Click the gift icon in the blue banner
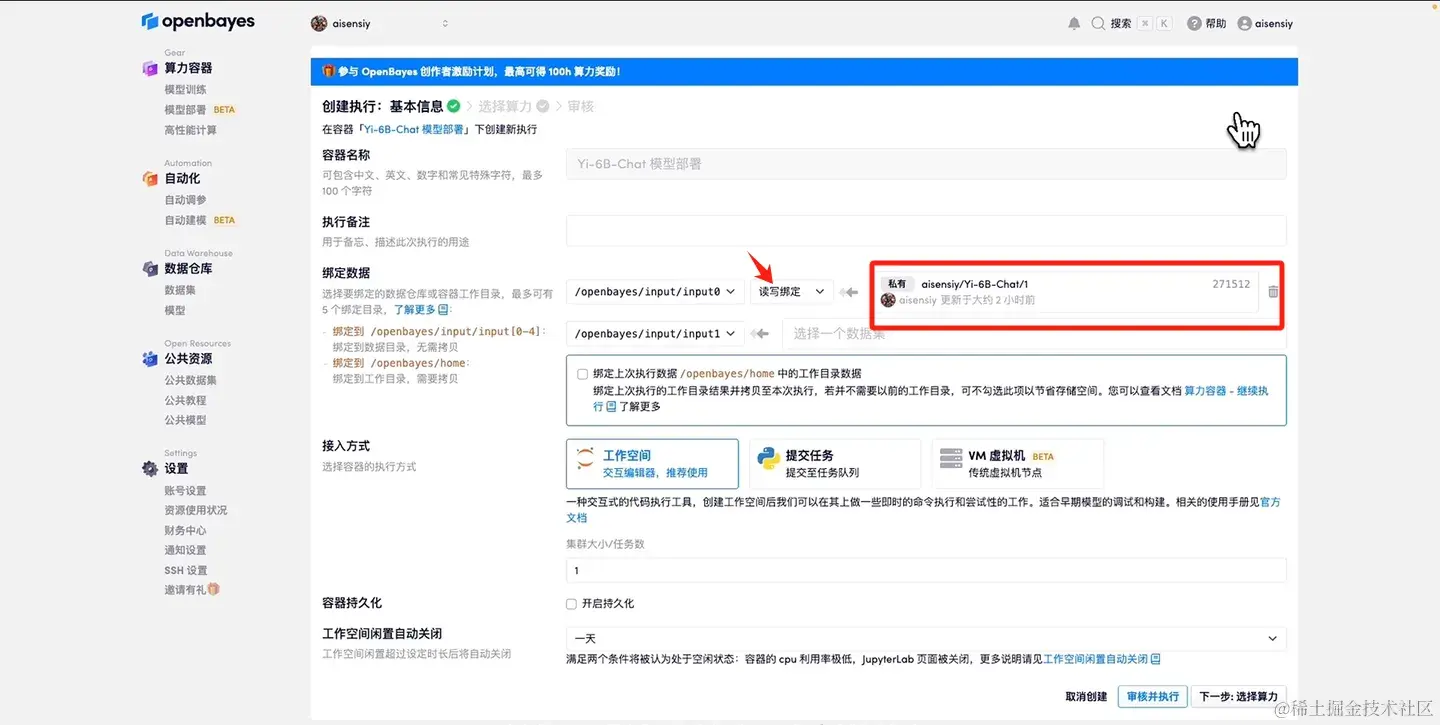 click(328, 72)
